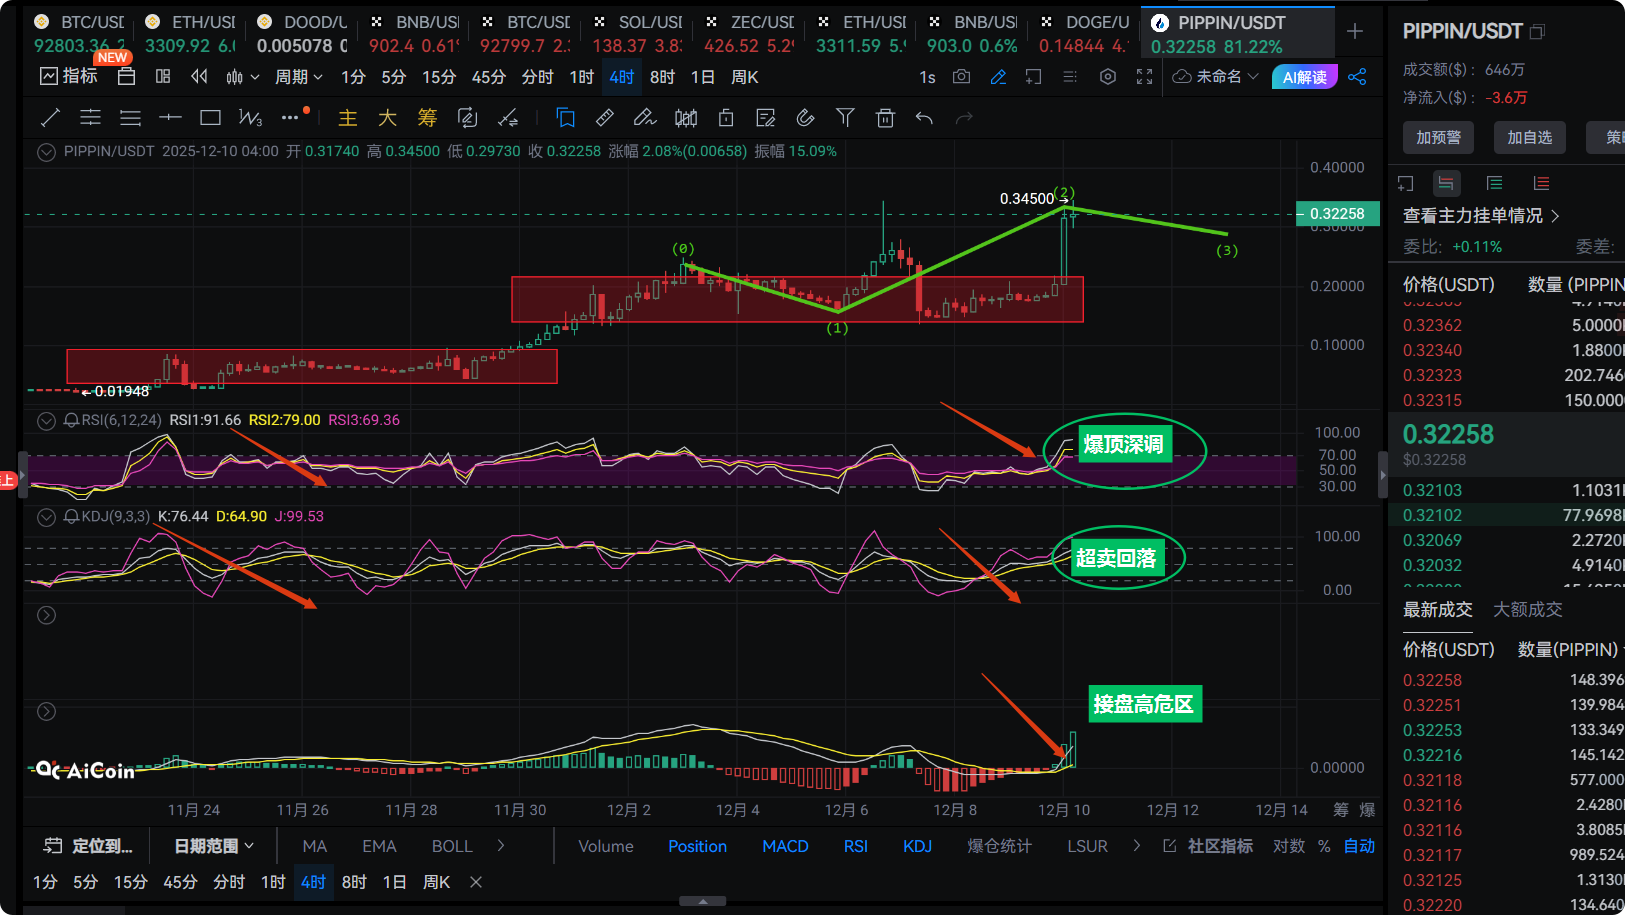Undo the last drawing action

924,118
